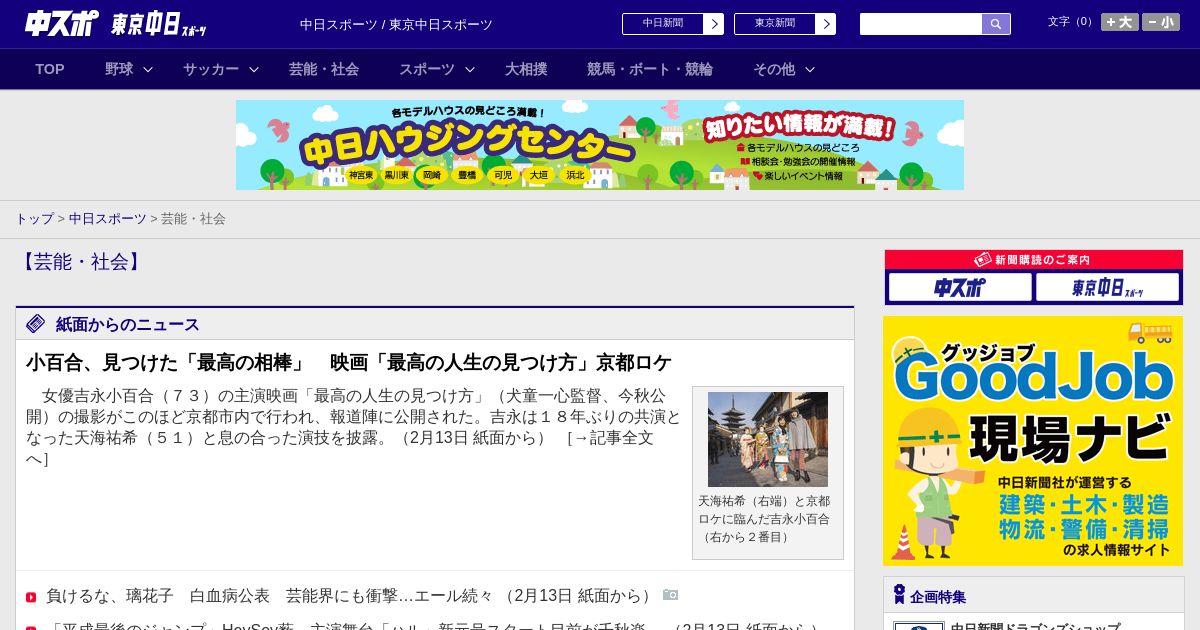The image size is (1200, 630).
Task: Select 芸能・社会 in navigation bar
Action: point(324,69)
